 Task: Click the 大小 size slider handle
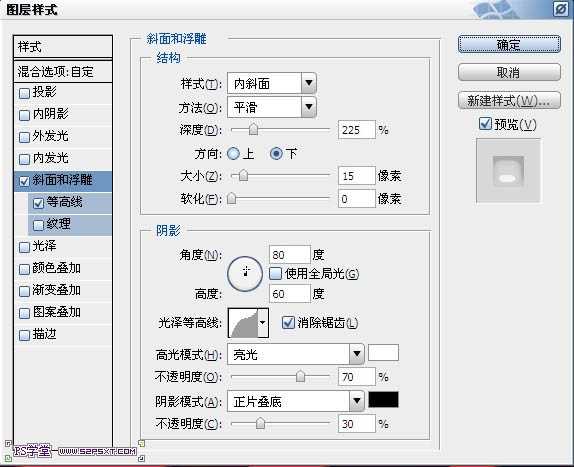point(243,176)
